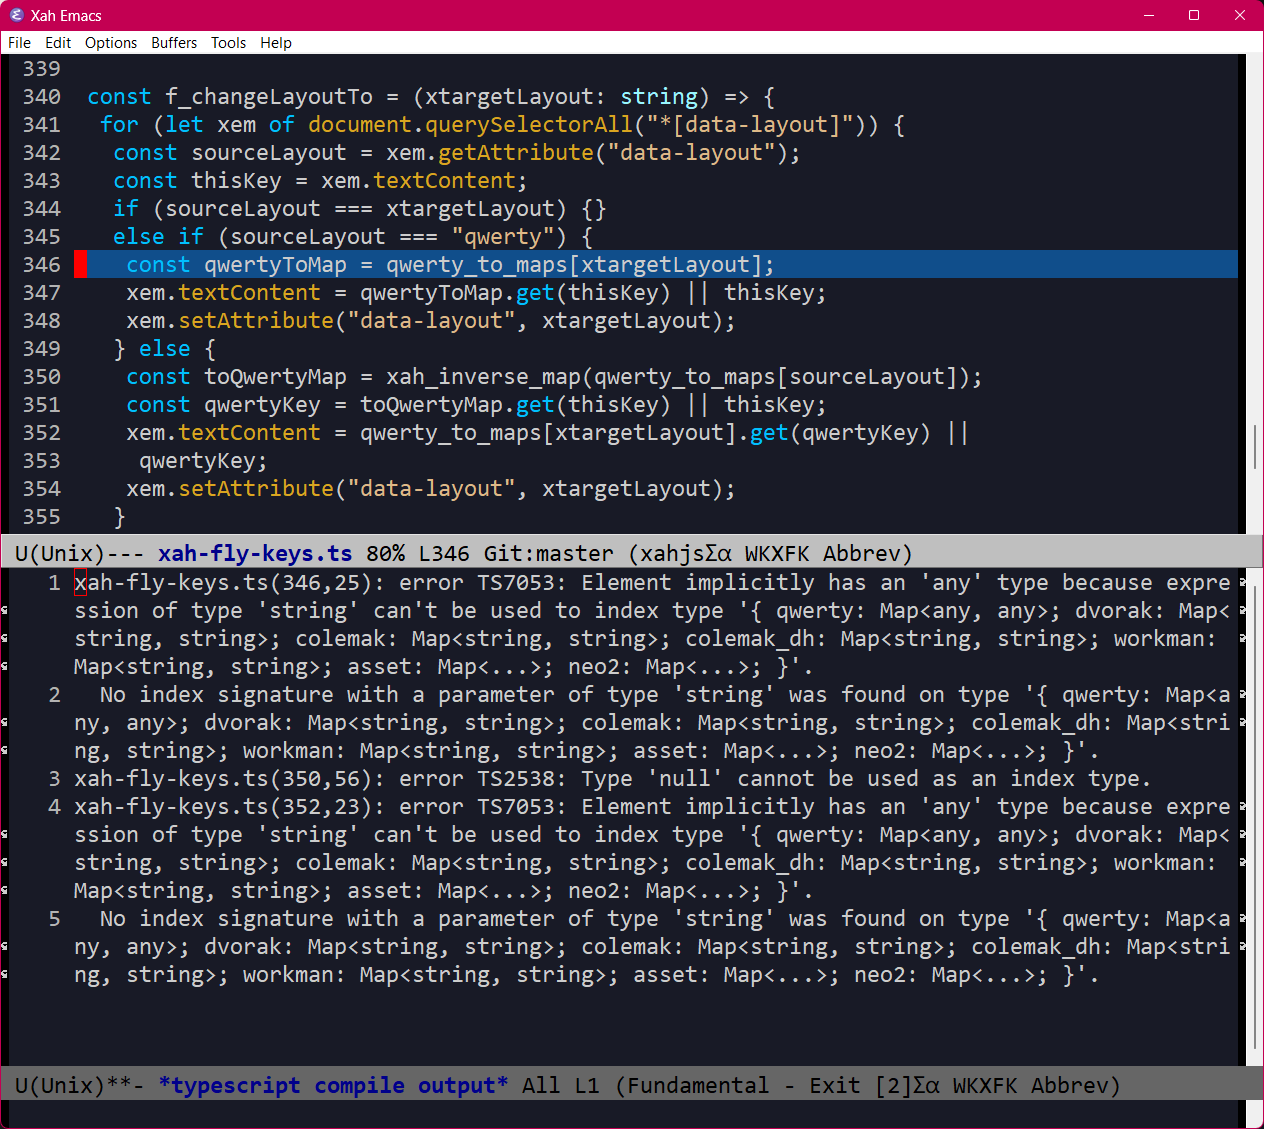1264x1129 pixels.
Task: Open the Tools menu
Action: (x=228, y=42)
